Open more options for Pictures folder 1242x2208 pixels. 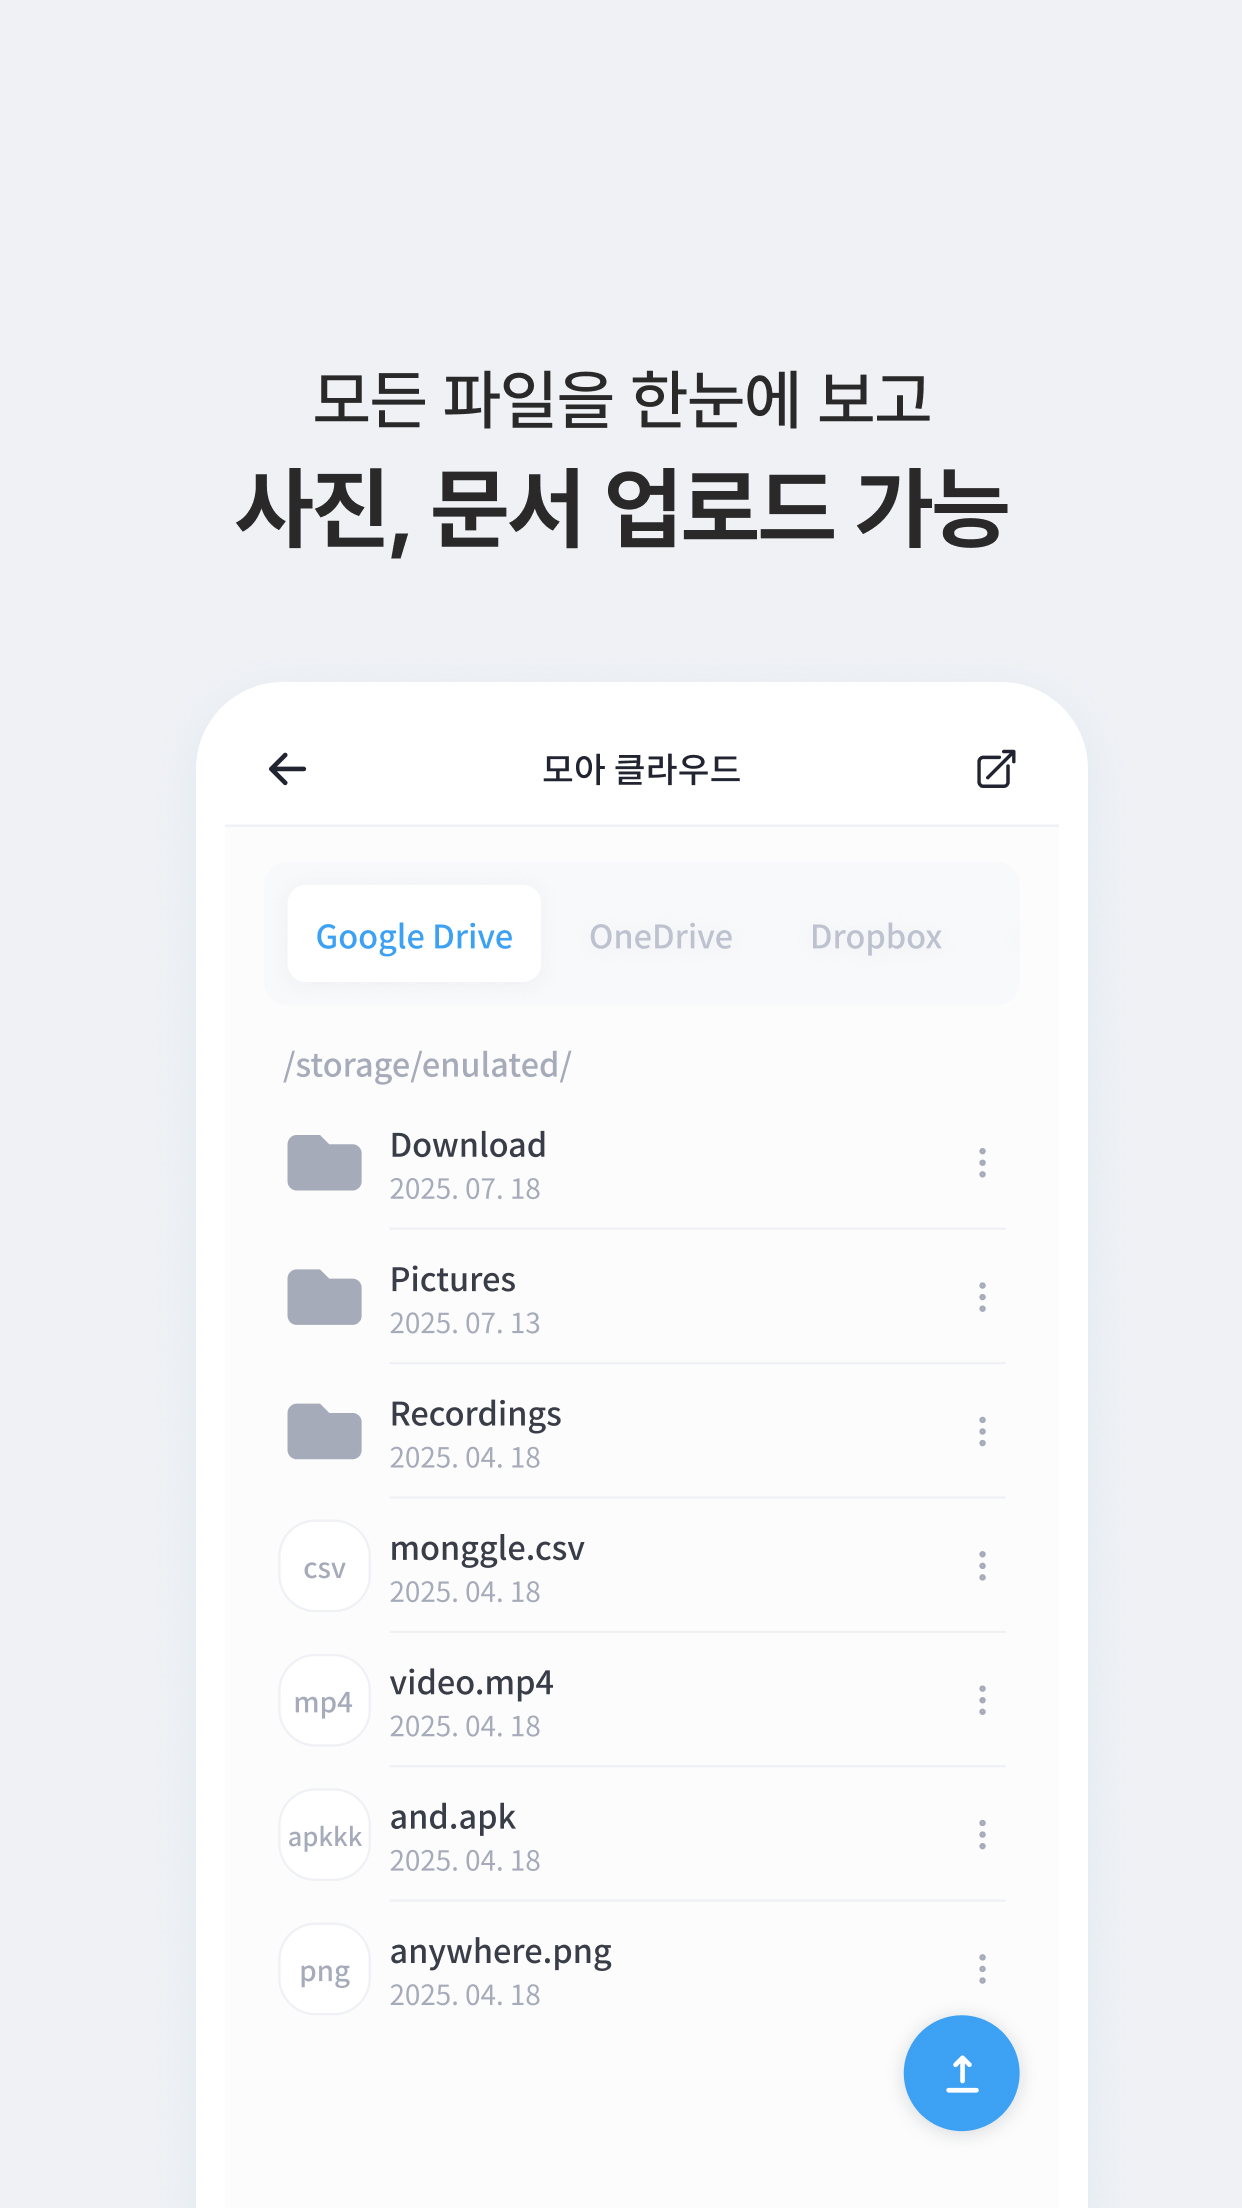[x=982, y=1297]
